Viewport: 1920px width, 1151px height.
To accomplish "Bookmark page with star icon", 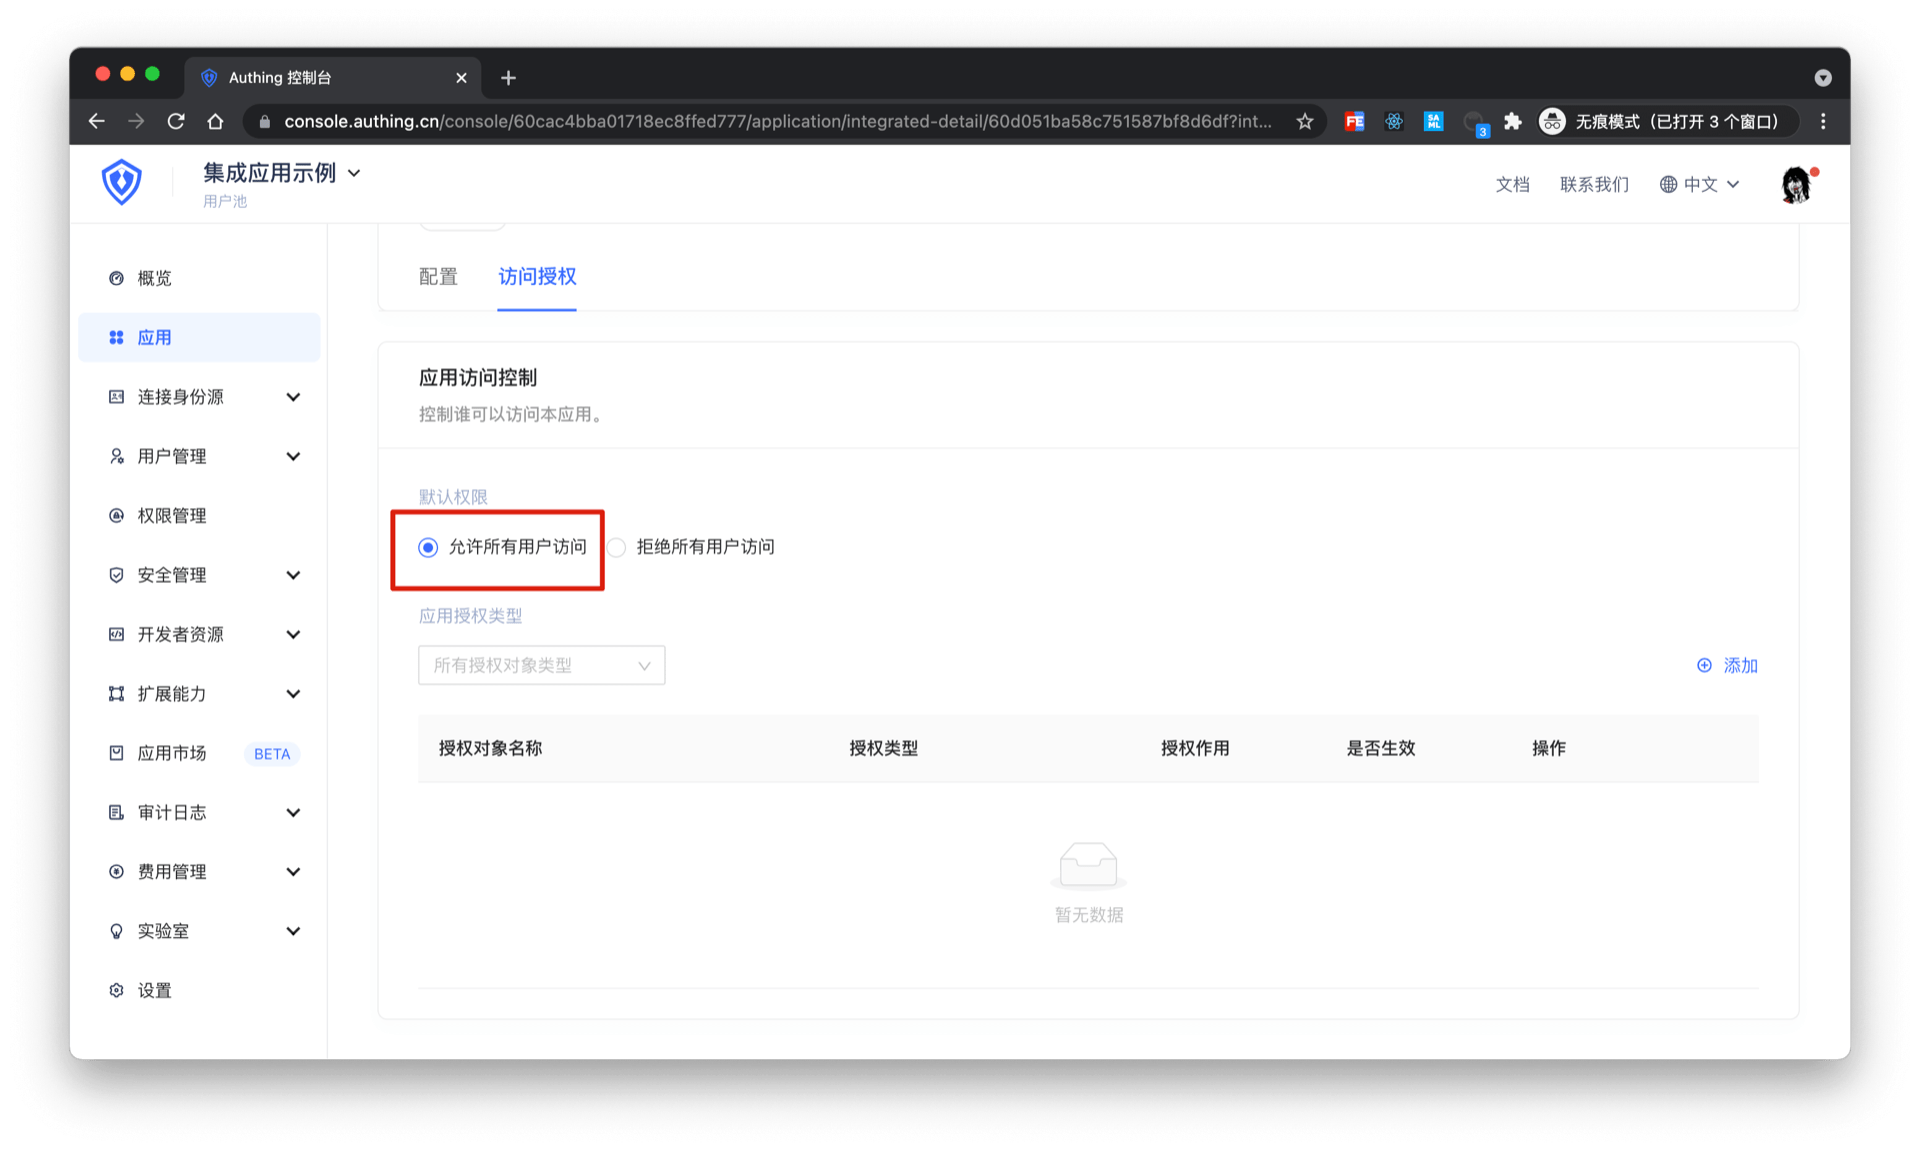I will 1304,121.
